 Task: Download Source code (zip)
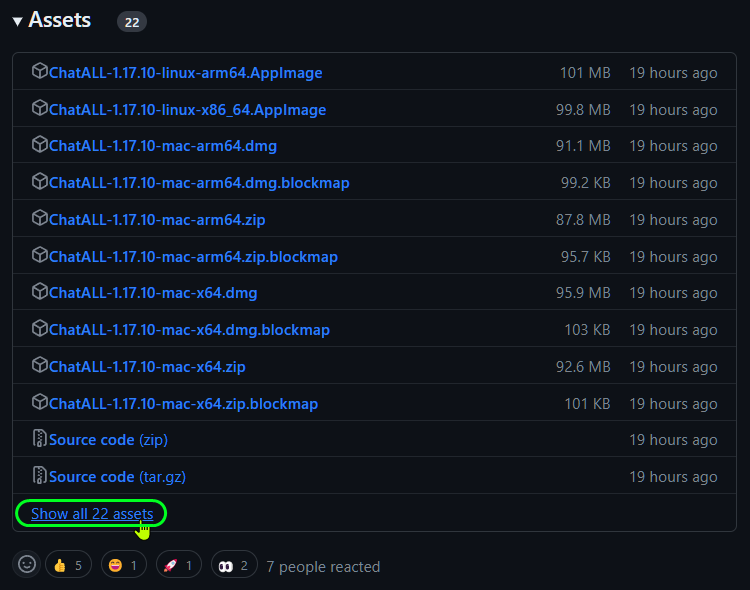coord(108,440)
